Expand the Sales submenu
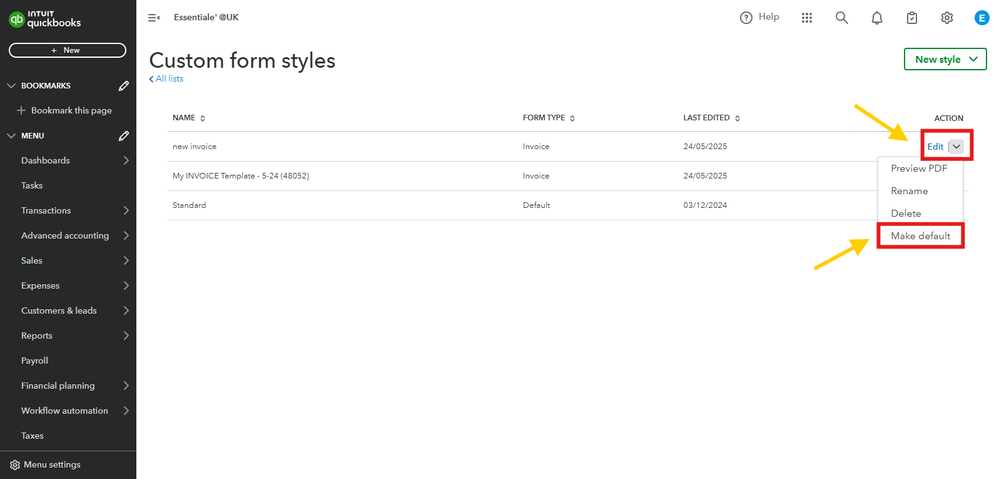Image resolution: width=999 pixels, height=479 pixels. coord(126,261)
